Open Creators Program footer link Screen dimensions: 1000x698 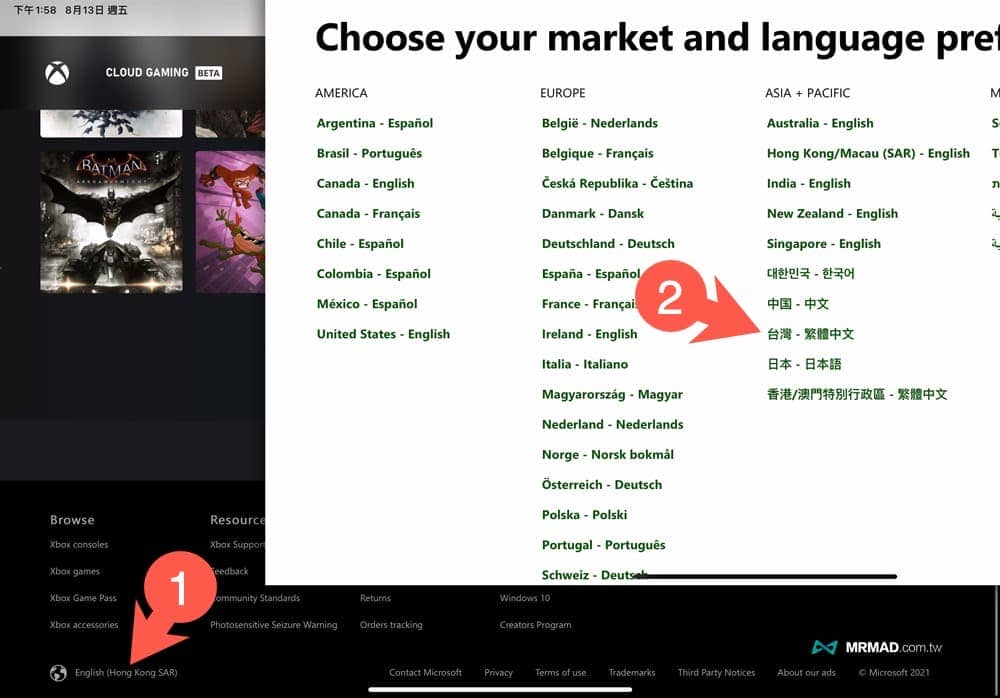[536, 625]
